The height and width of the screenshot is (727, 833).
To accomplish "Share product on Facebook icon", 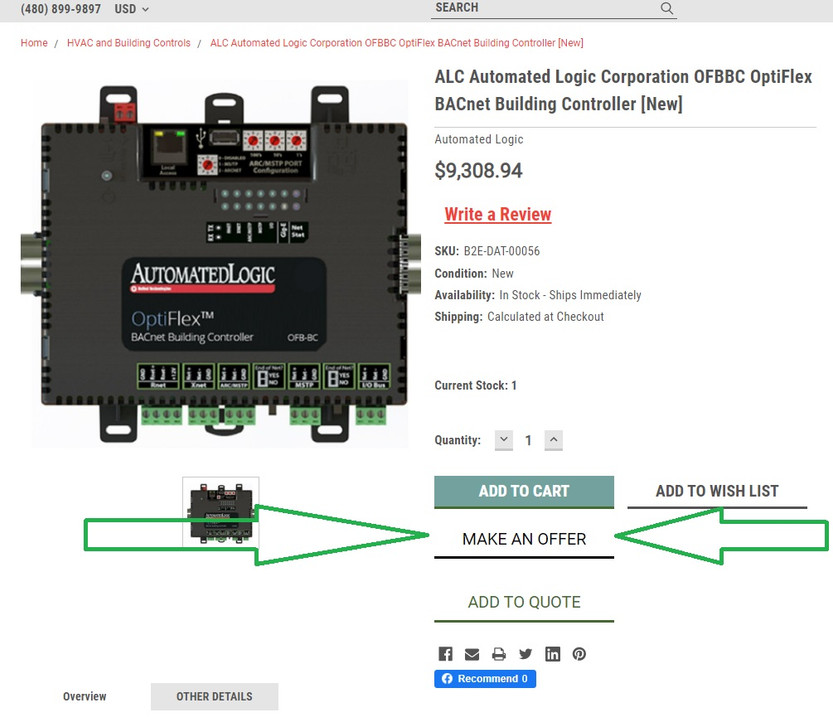I will click(445, 654).
